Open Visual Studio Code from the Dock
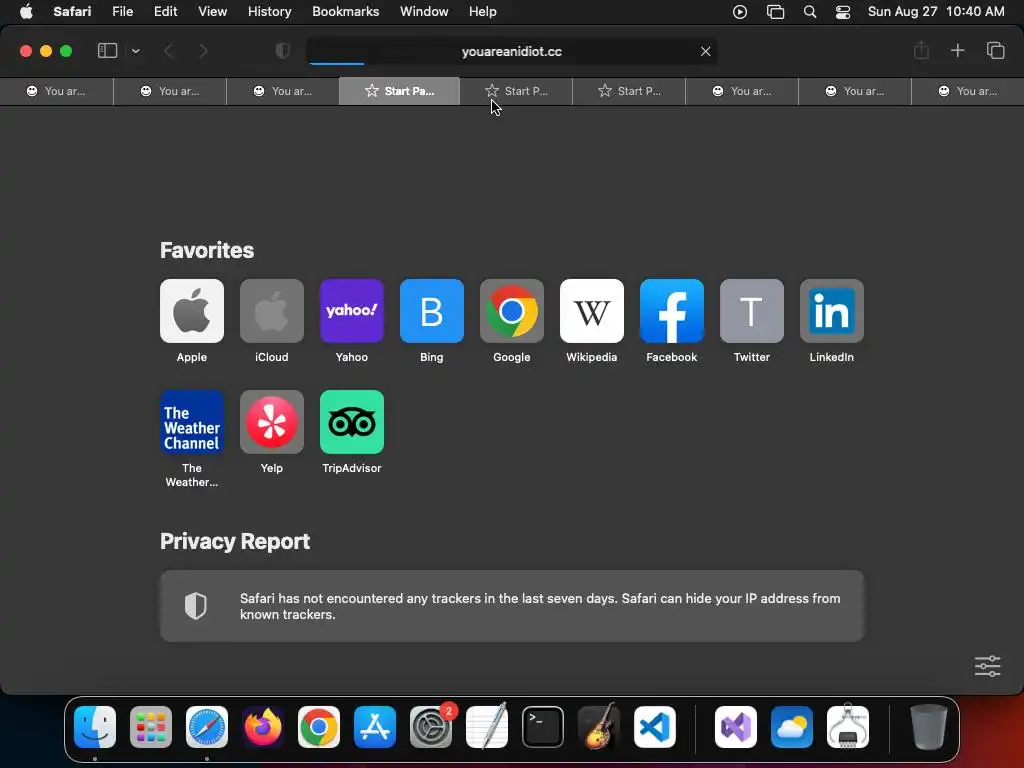 [x=654, y=727]
